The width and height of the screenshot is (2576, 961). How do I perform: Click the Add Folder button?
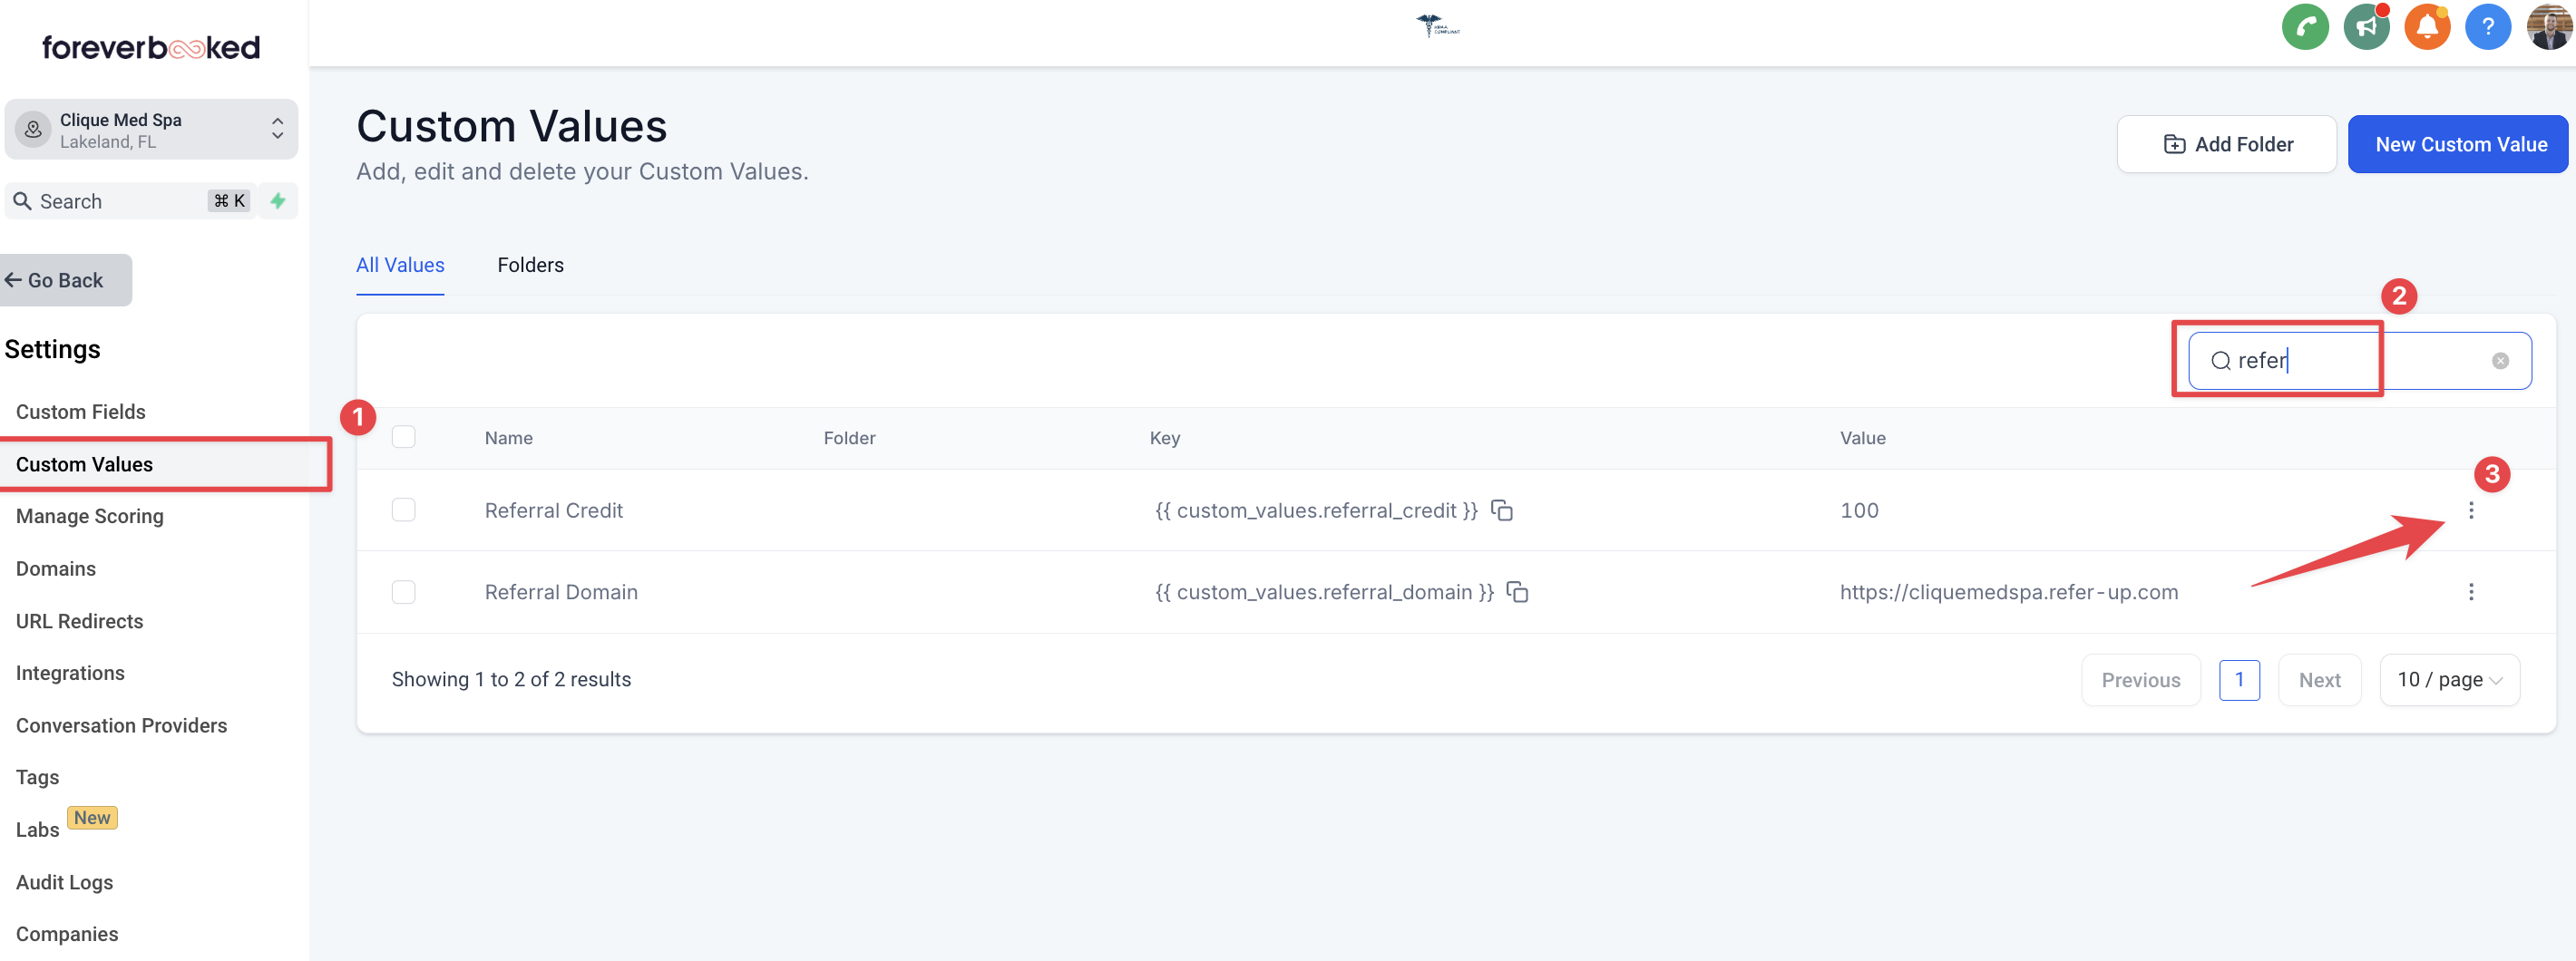tap(2226, 144)
